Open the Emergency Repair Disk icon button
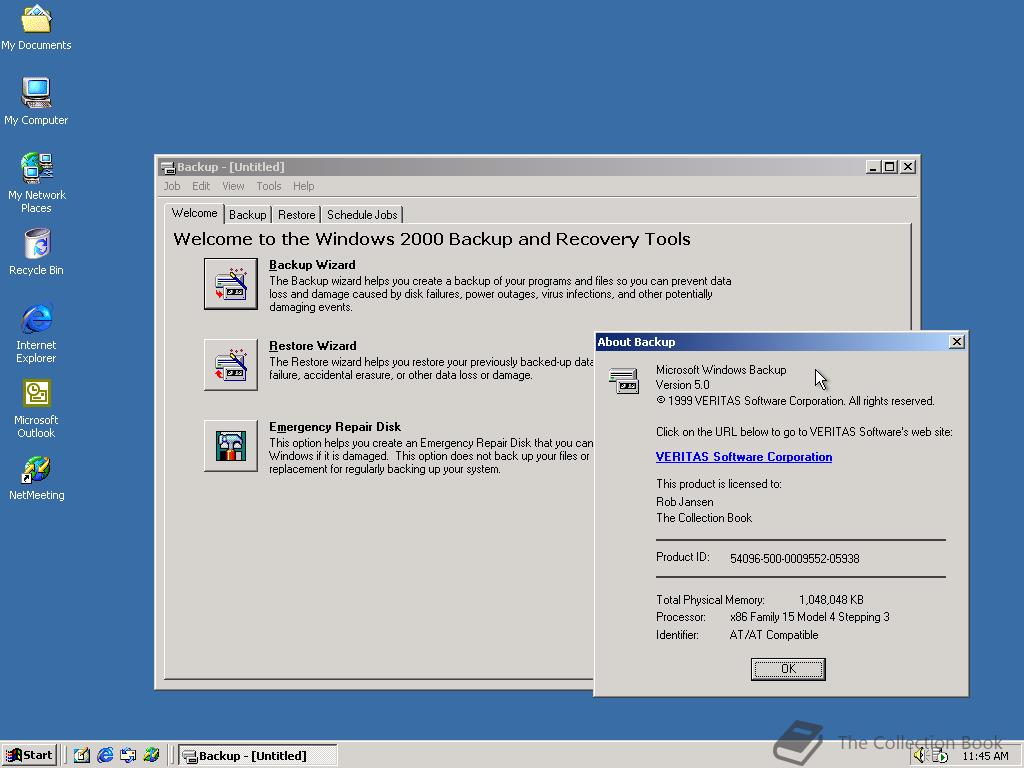 point(231,445)
